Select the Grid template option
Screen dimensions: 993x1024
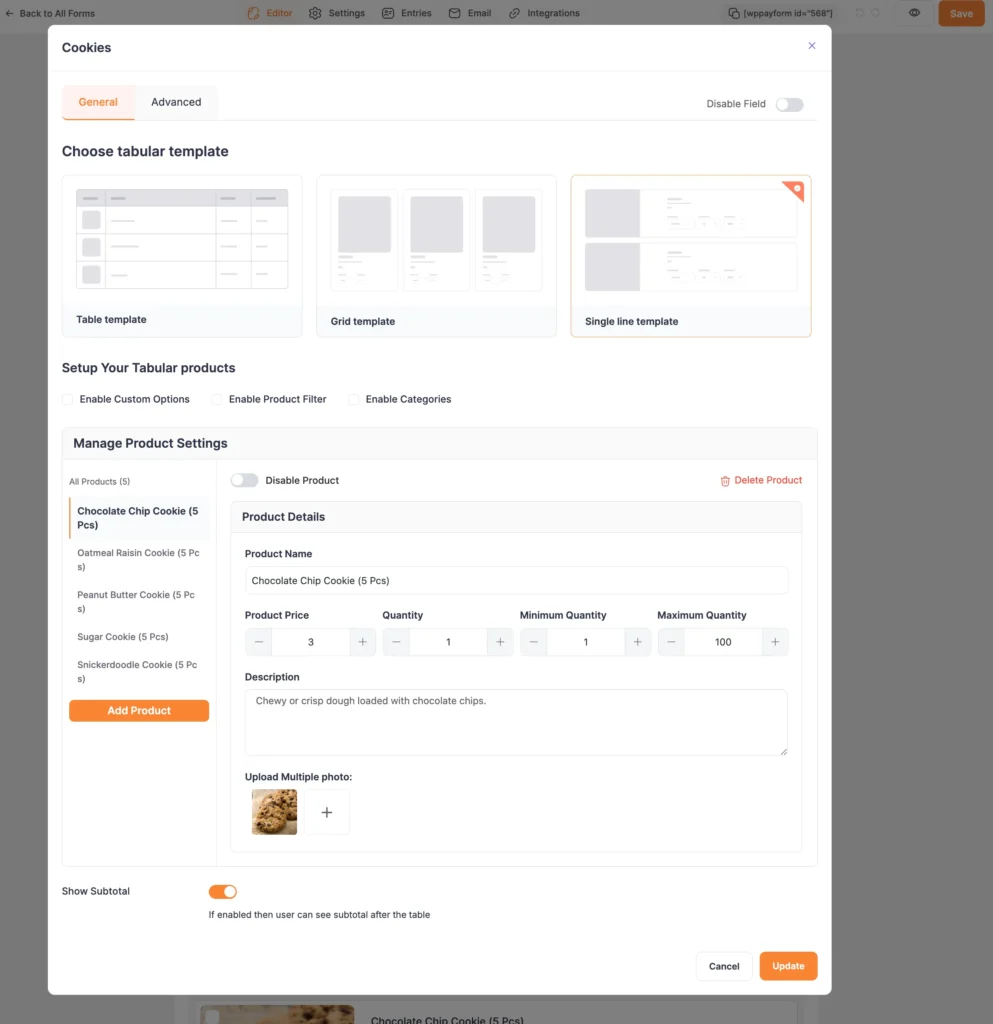[x=436, y=250]
